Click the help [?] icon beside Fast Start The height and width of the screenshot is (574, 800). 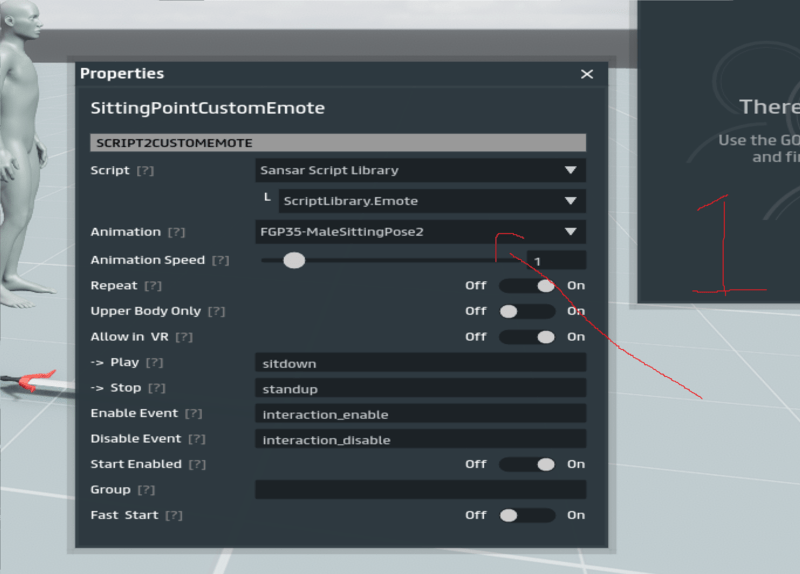tap(174, 516)
